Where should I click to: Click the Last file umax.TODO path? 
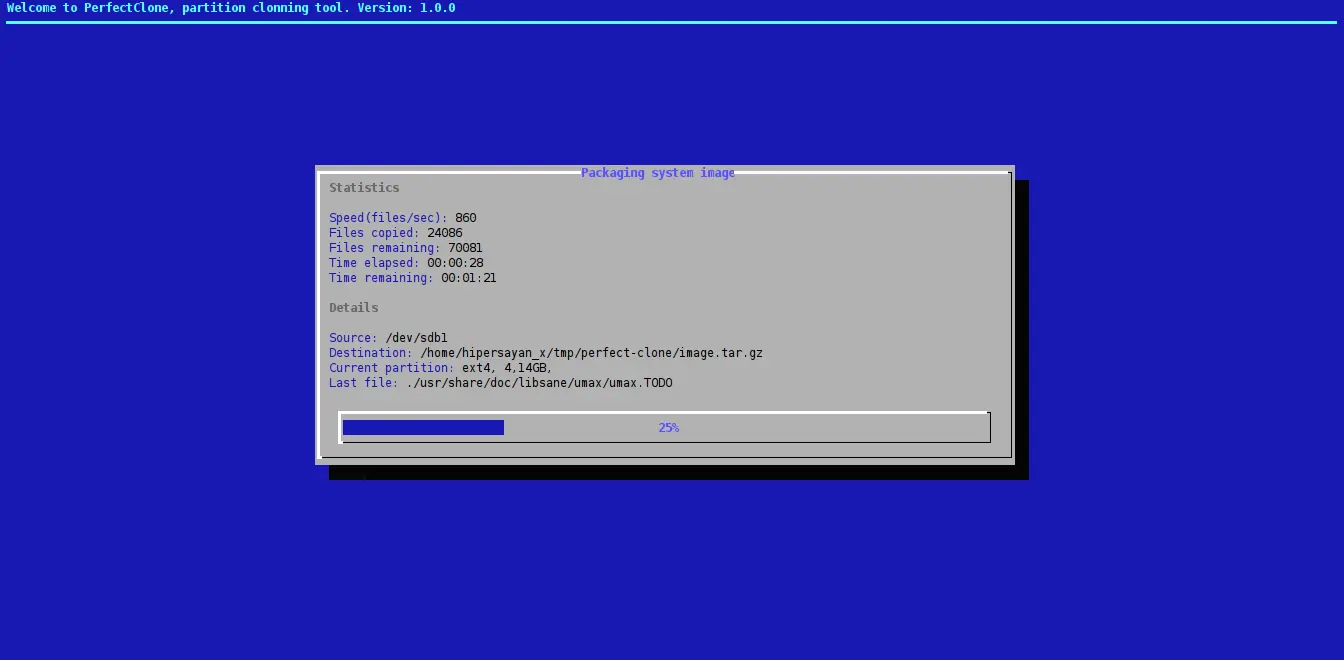click(x=539, y=383)
